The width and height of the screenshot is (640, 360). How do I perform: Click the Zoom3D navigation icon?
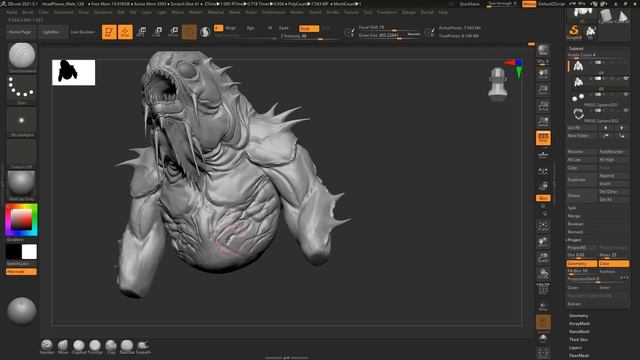[x=543, y=258]
